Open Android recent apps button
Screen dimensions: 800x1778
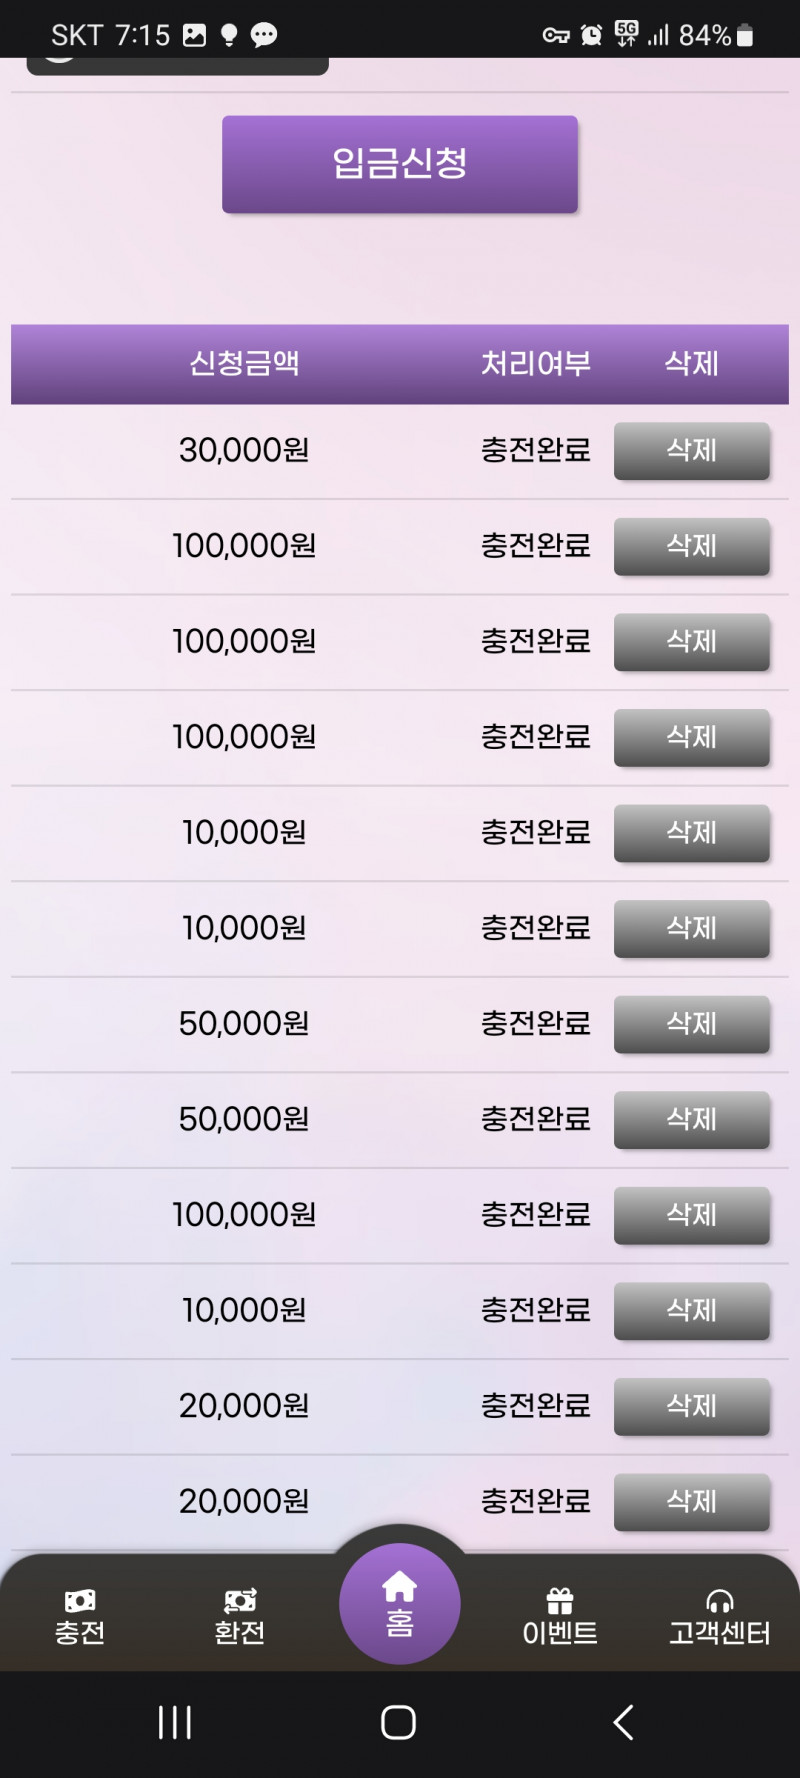pyautogui.click(x=175, y=1722)
